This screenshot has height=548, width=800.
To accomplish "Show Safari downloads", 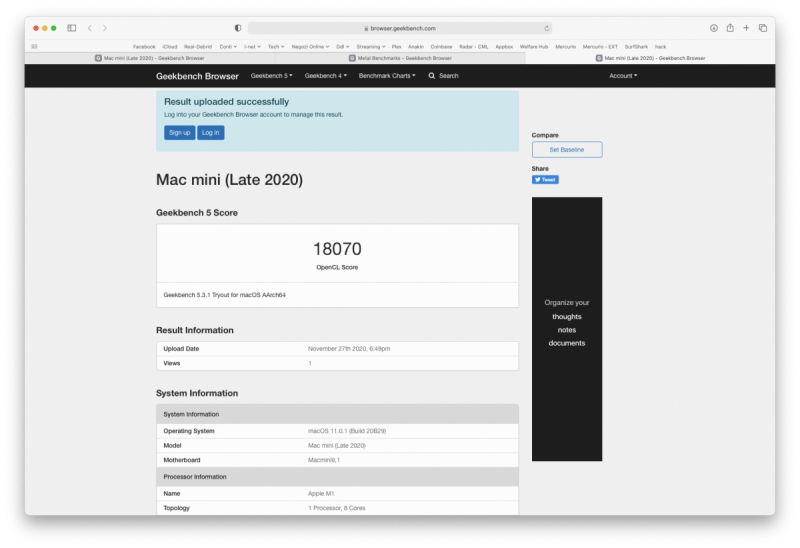I will [714, 28].
